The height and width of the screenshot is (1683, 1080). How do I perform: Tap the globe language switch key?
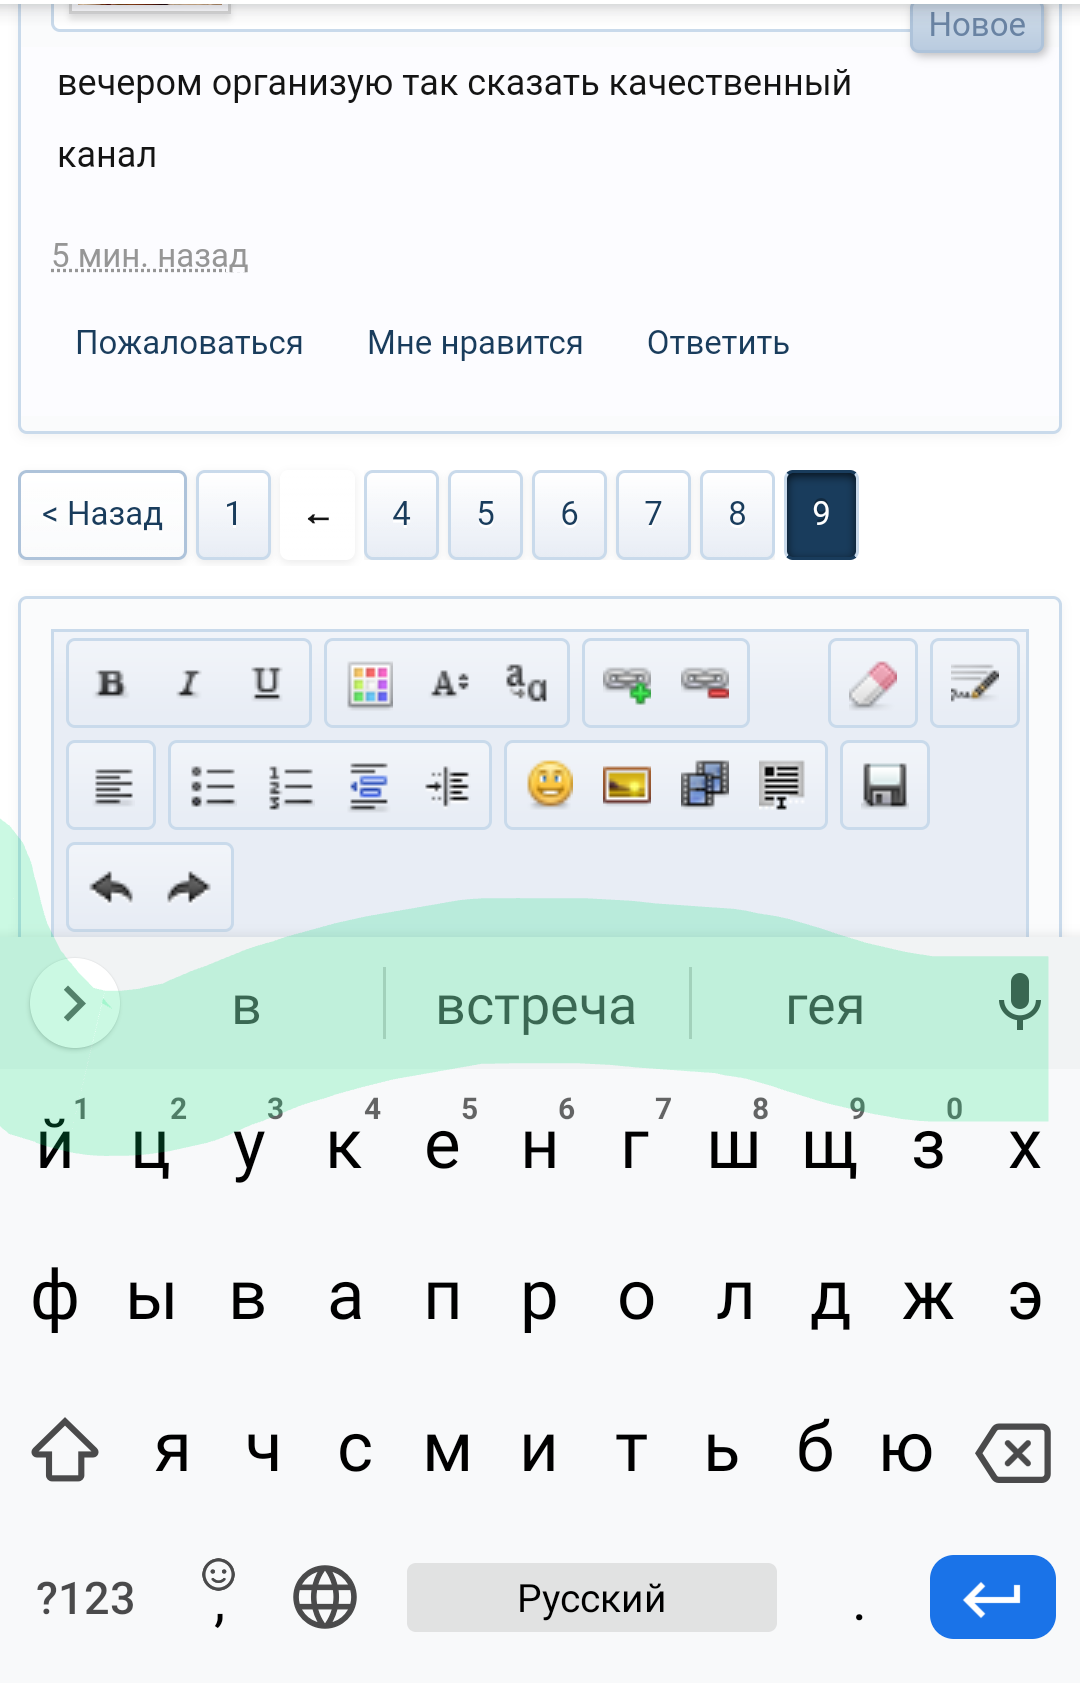[x=325, y=1597]
